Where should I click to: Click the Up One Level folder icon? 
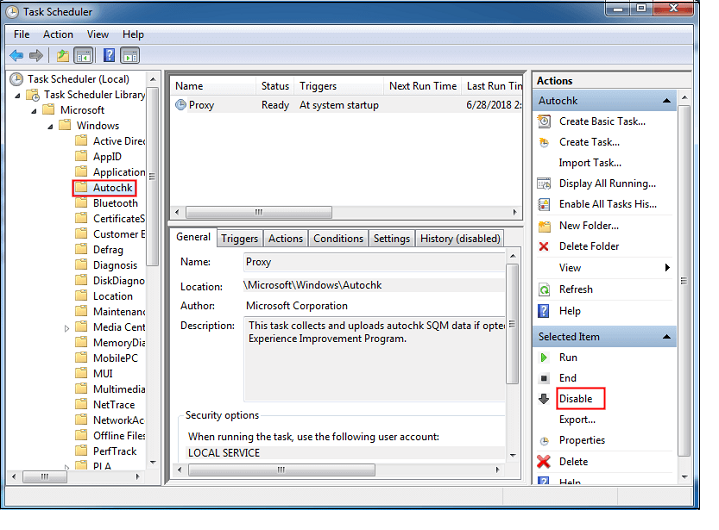click(62, 55)
